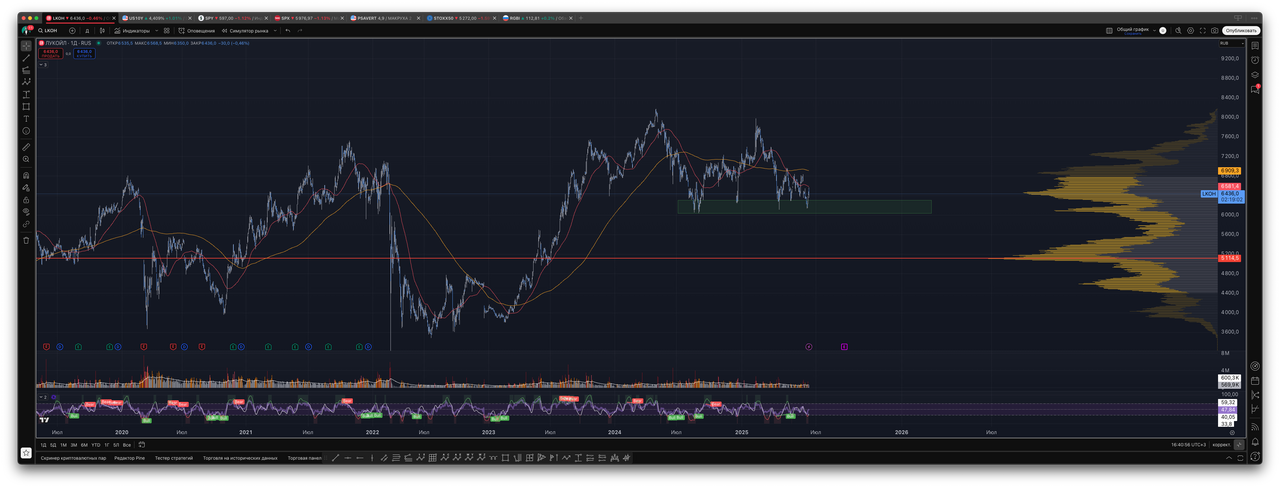Open the alerts clock panel
Viewport: 1280px width, 488px height.
(1254, 60)
